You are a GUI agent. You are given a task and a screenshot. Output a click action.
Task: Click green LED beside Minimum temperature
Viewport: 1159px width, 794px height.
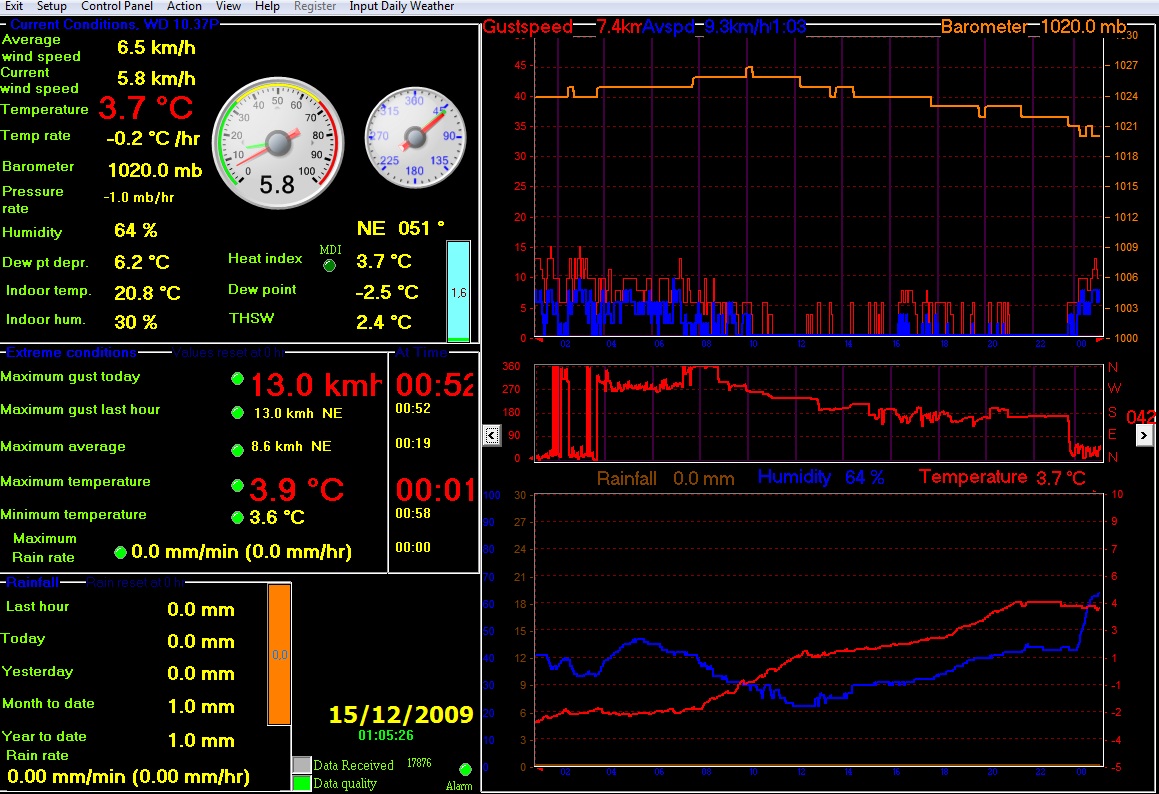[238, 517]
